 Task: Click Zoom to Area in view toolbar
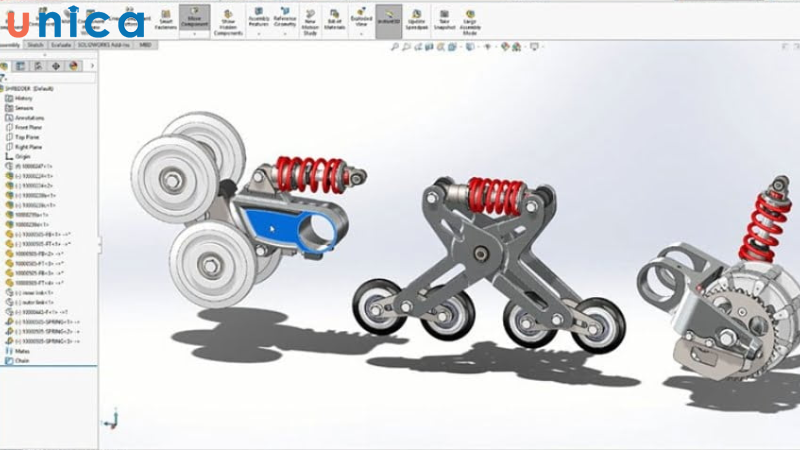[x=406, y=47]
